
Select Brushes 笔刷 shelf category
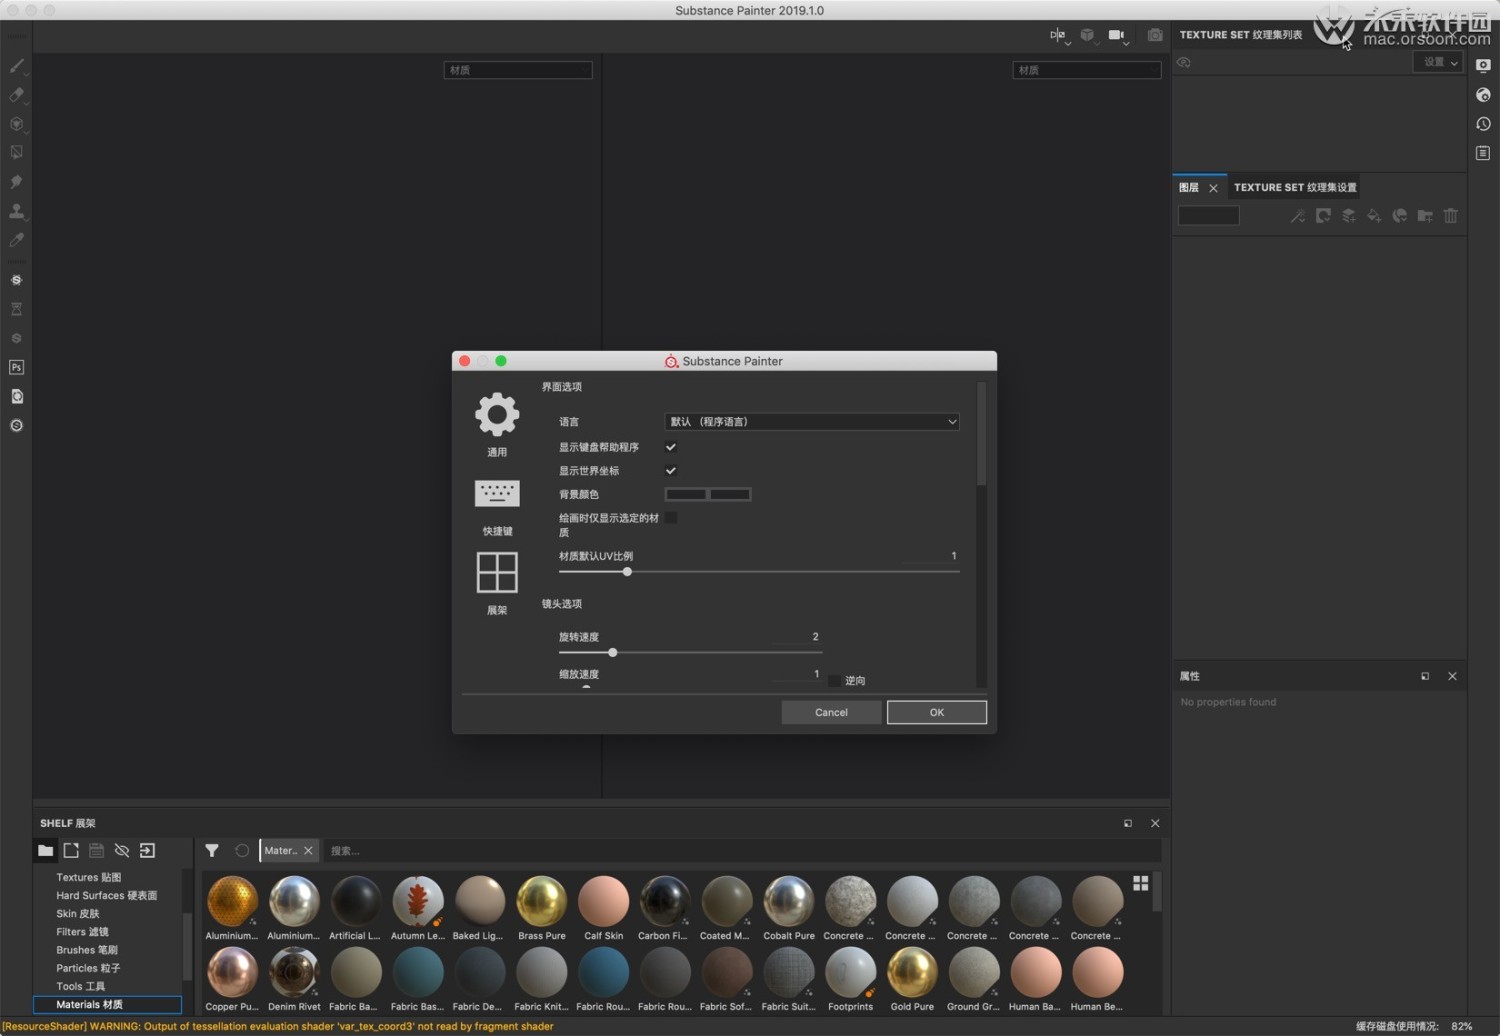click(x=87, y=950)
